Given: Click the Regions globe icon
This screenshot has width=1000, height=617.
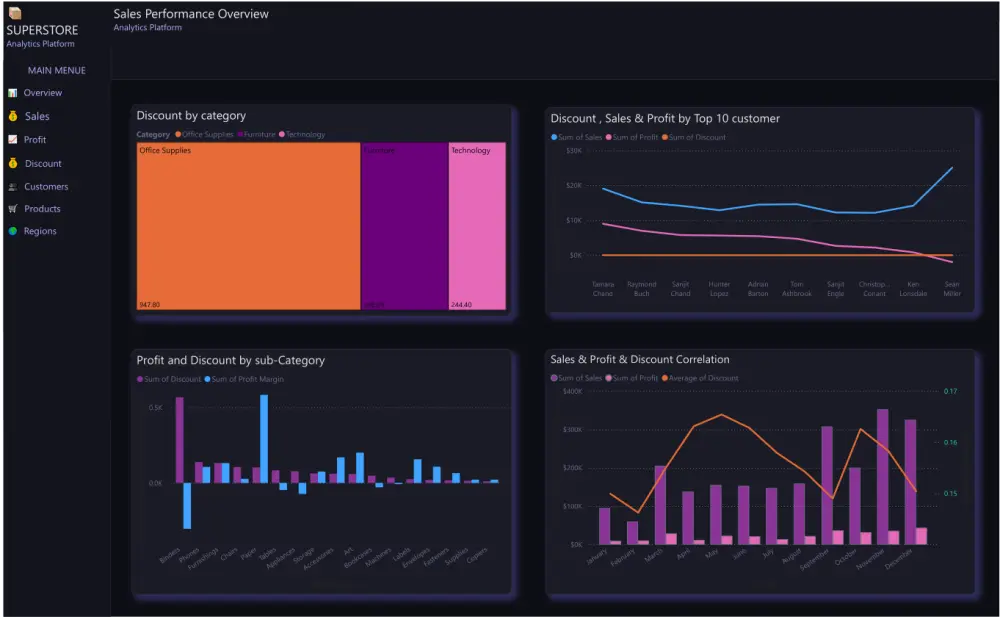Looking at the screenshot, I should (x=12, y=231).
